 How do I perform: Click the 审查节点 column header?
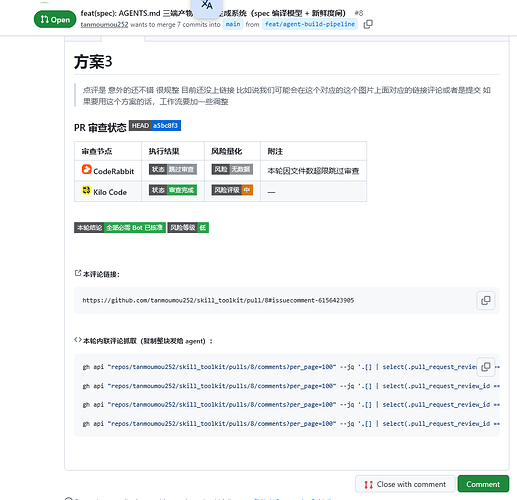pos(97,151)
